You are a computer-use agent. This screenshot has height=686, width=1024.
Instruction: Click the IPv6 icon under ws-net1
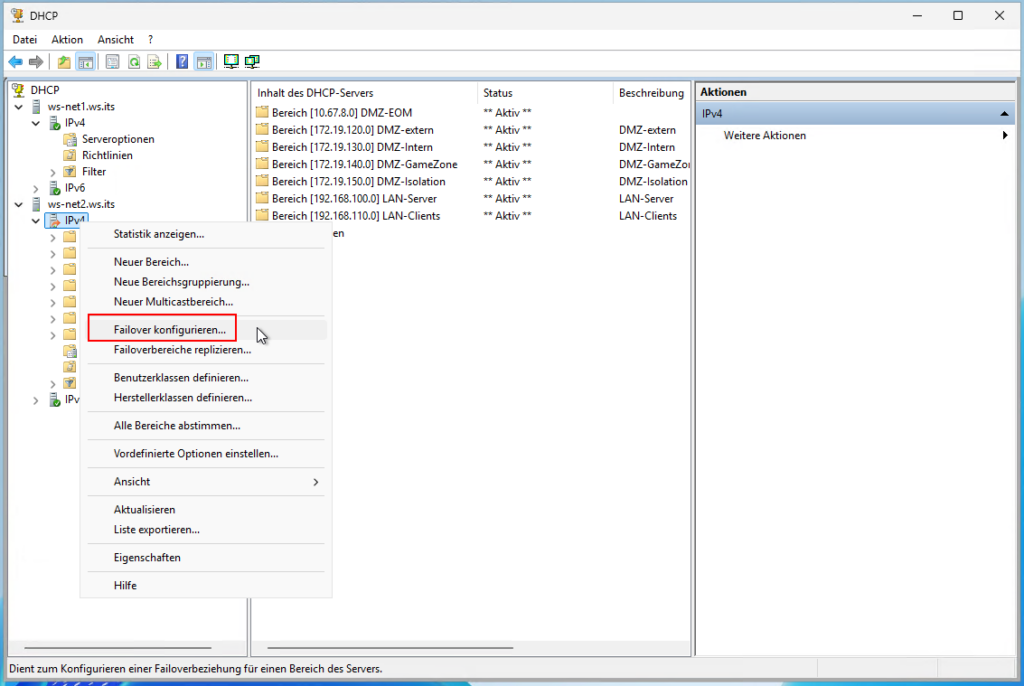coord(55,188)
